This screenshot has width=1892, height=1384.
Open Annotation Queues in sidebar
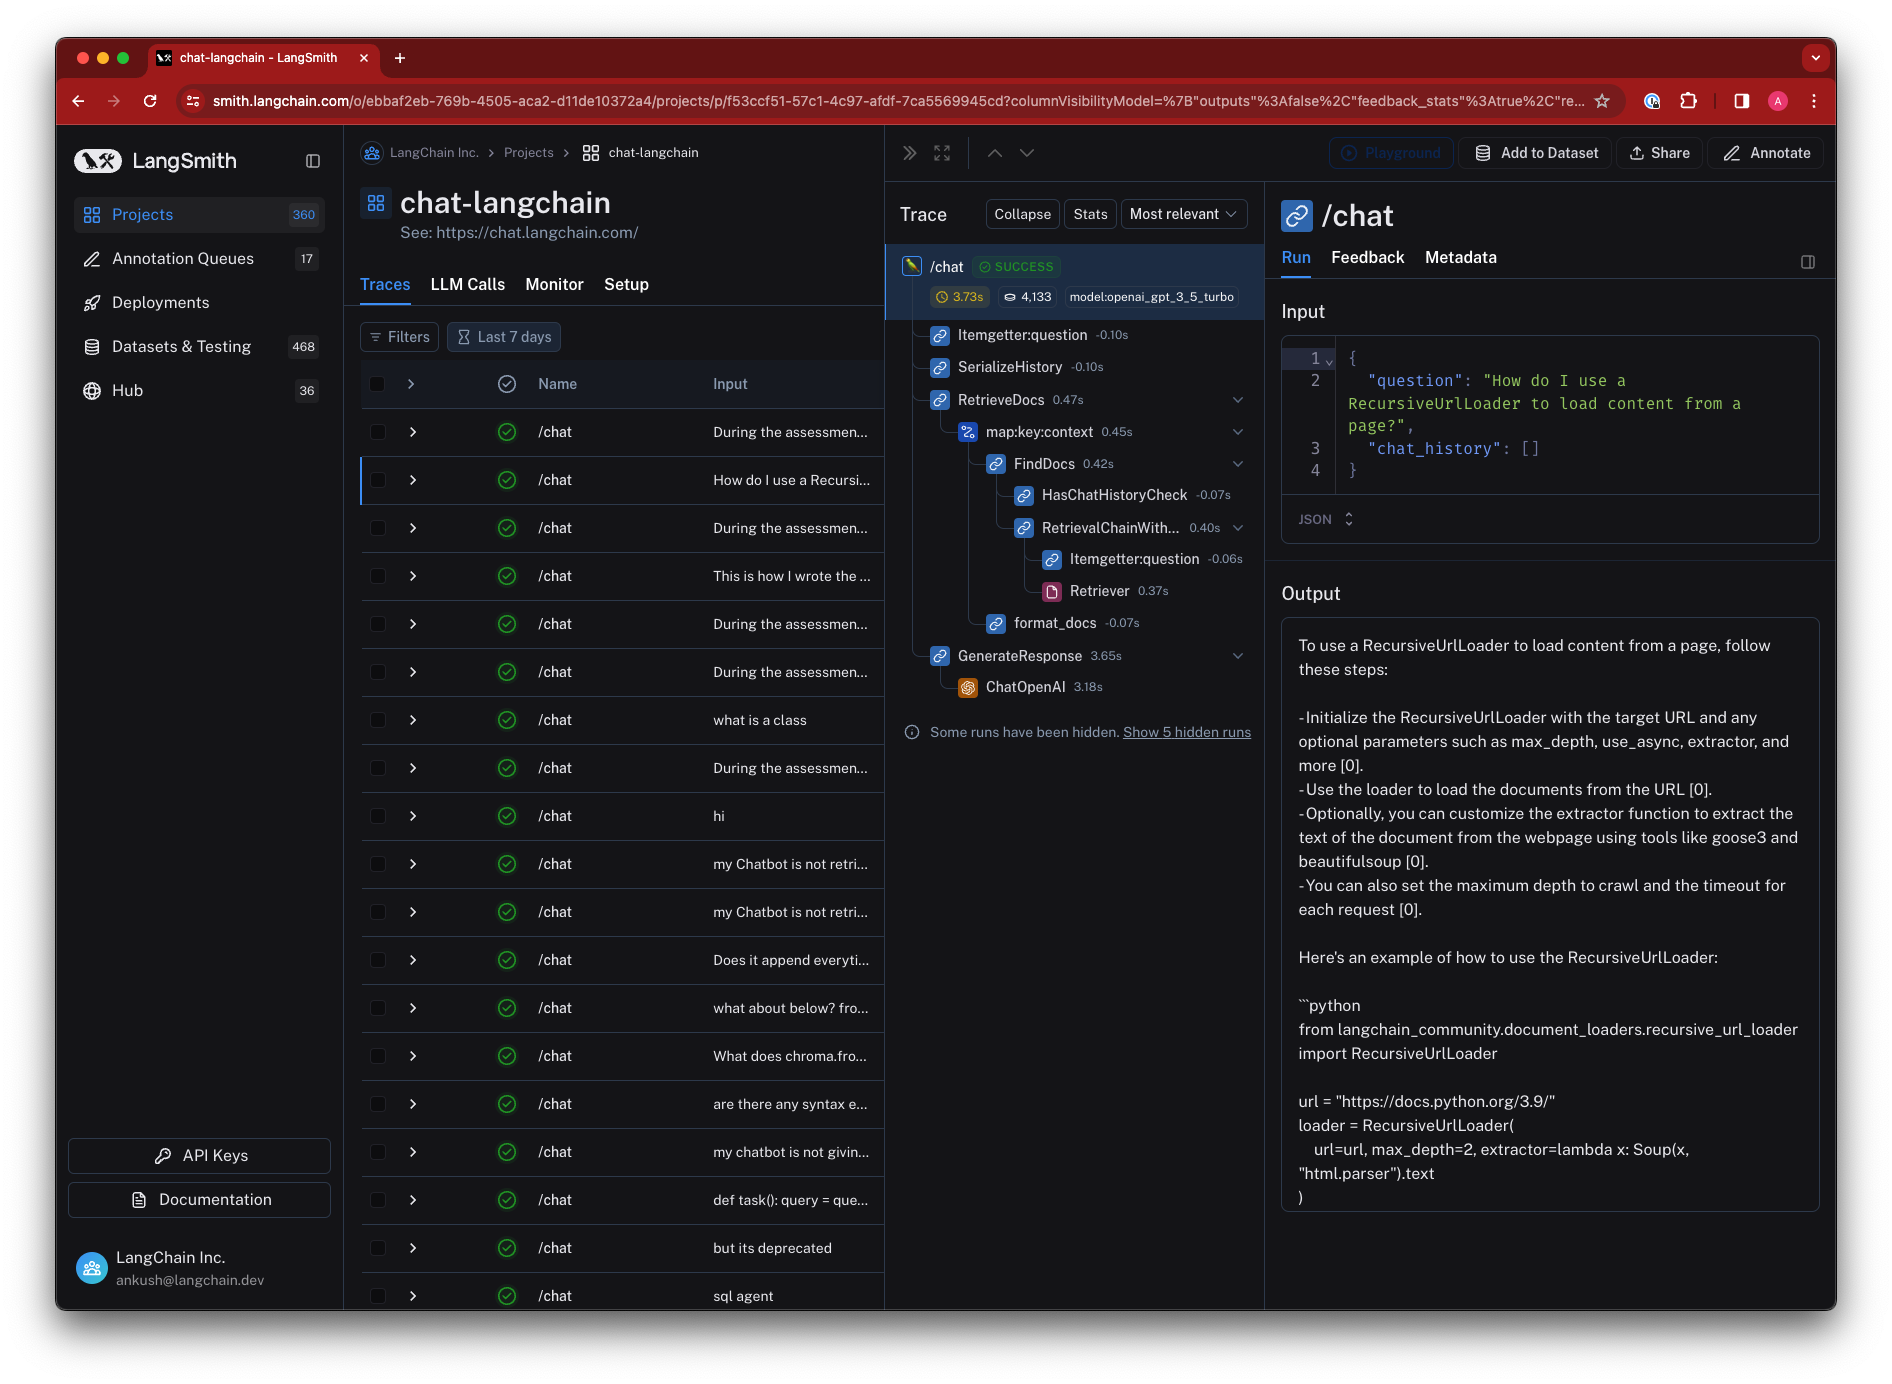click(199, 259)
